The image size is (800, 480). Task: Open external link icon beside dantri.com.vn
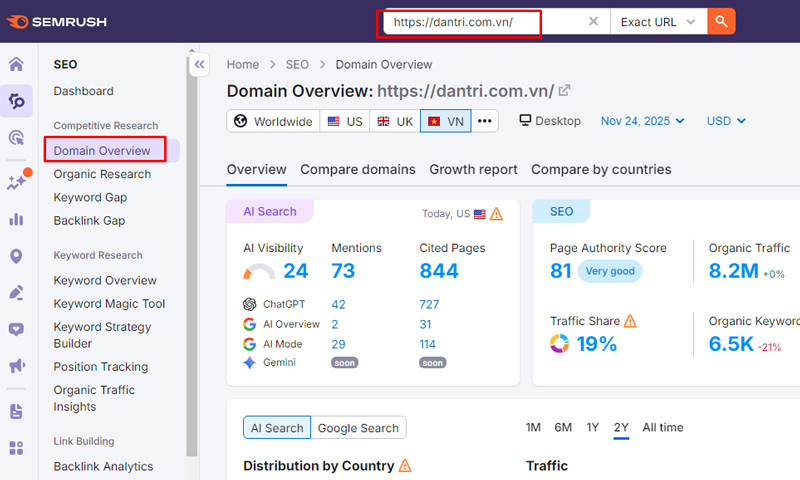(565, 91)
